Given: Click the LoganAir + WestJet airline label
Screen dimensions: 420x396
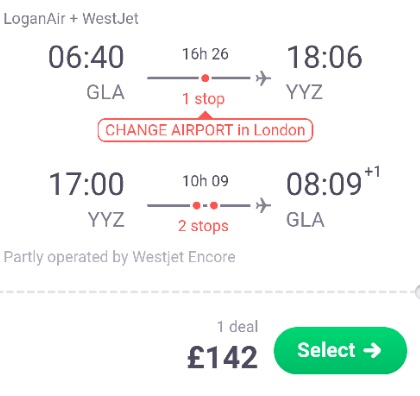Looking at the screenshot, I should 71,19.
